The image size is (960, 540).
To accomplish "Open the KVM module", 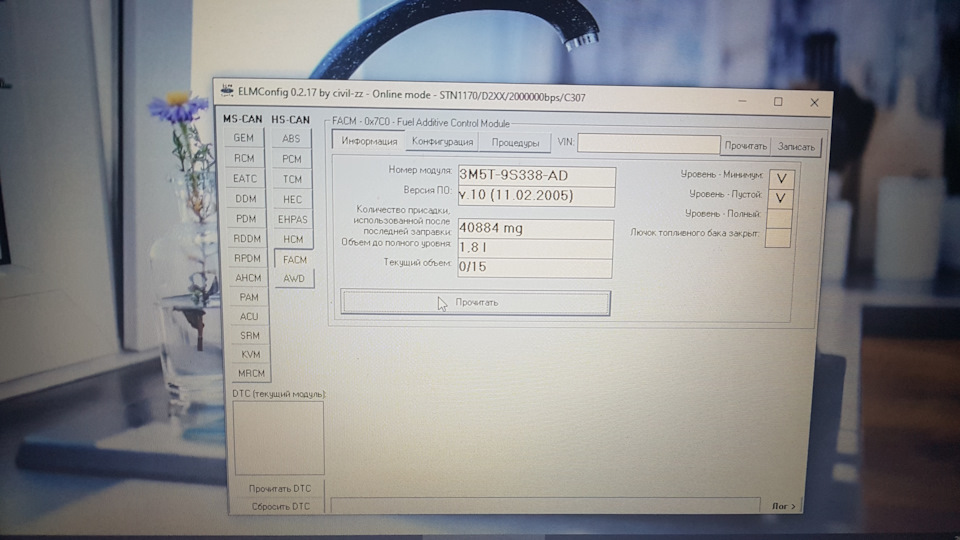I will pyautogui.click(x=250, y=354).
